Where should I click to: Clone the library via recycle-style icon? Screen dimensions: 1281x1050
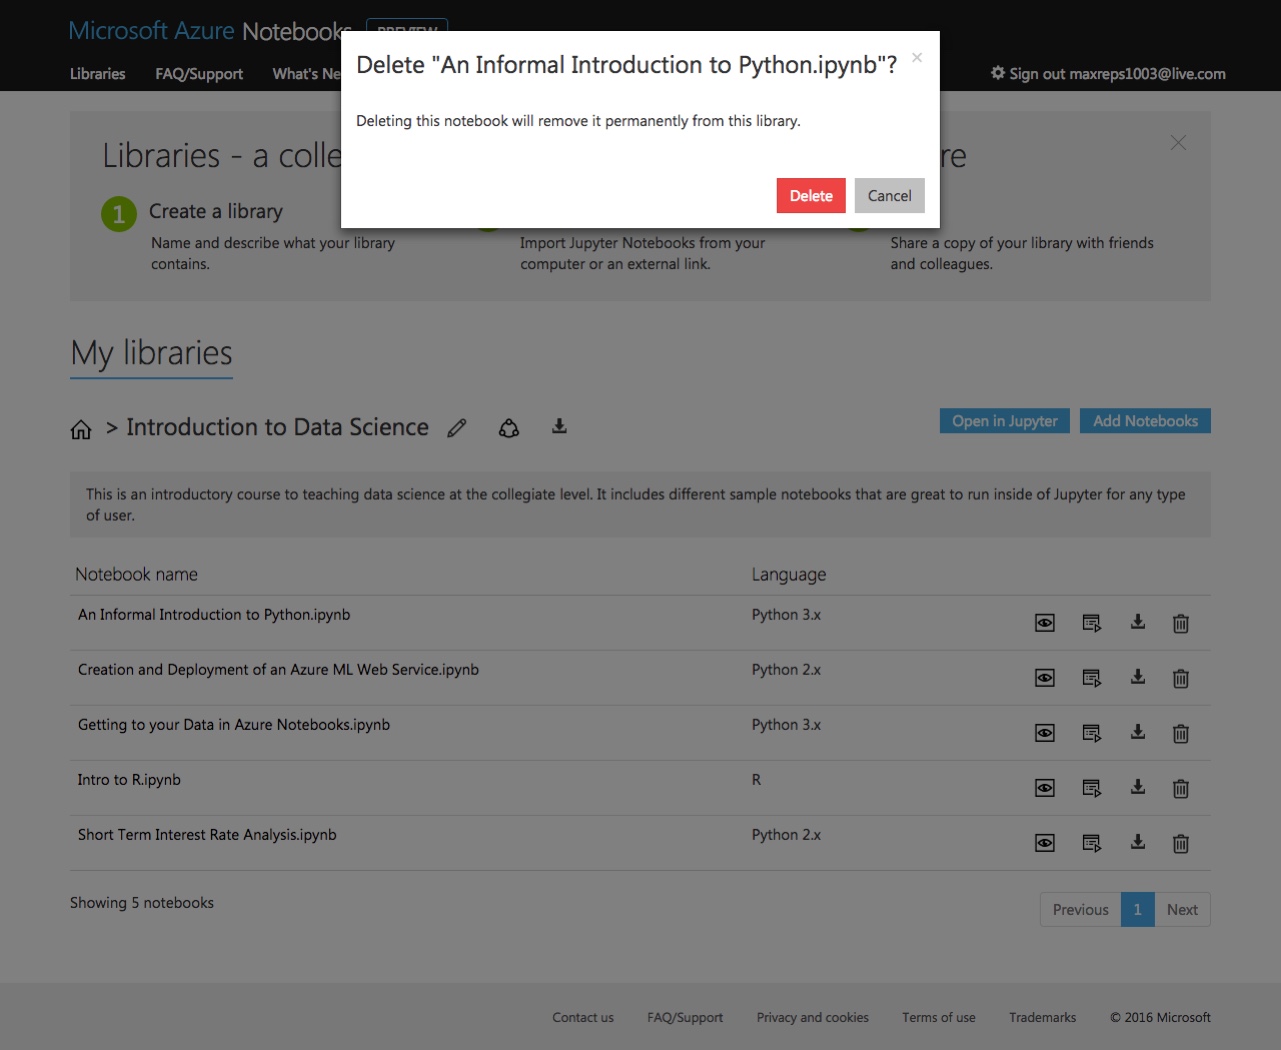pyautogui.click(x=509, y=428)
